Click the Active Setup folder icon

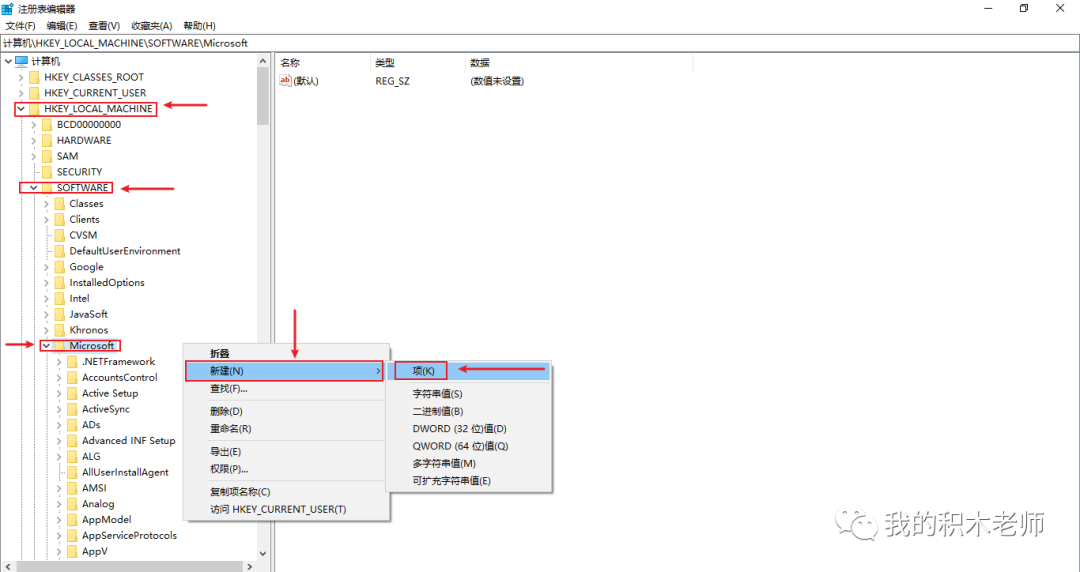coord(72,394)
